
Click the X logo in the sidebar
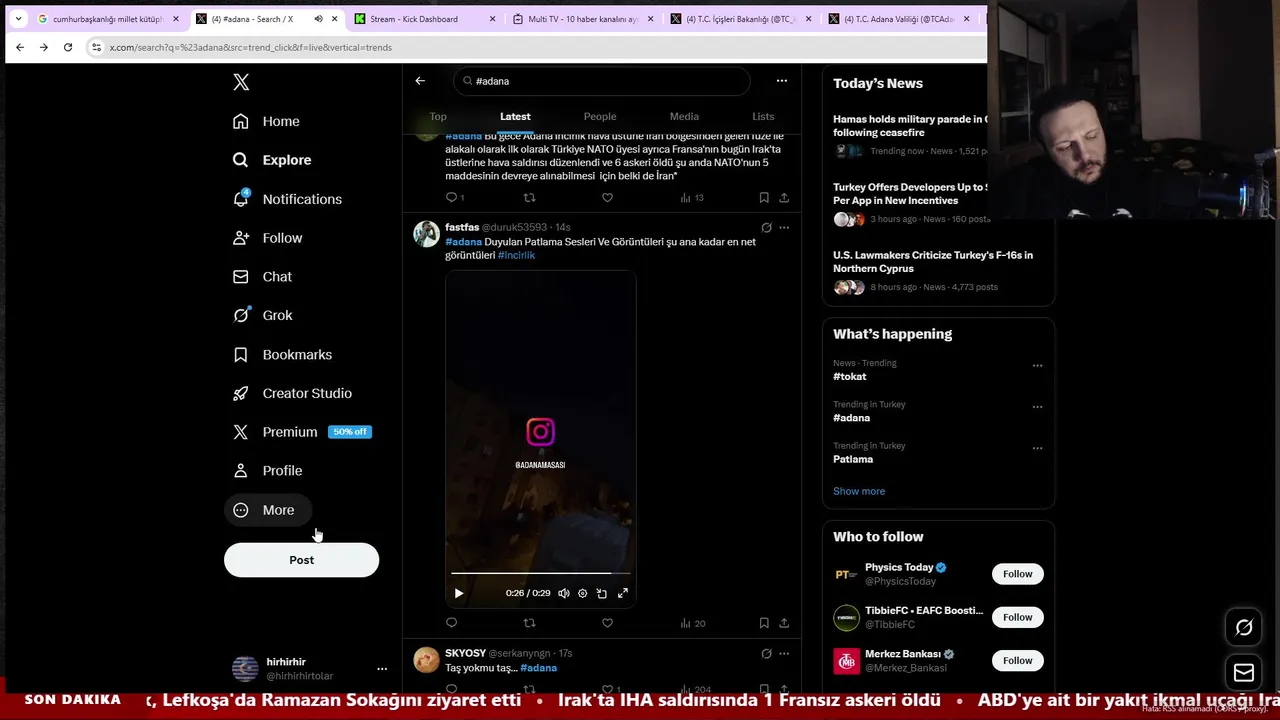coord(241,82)
